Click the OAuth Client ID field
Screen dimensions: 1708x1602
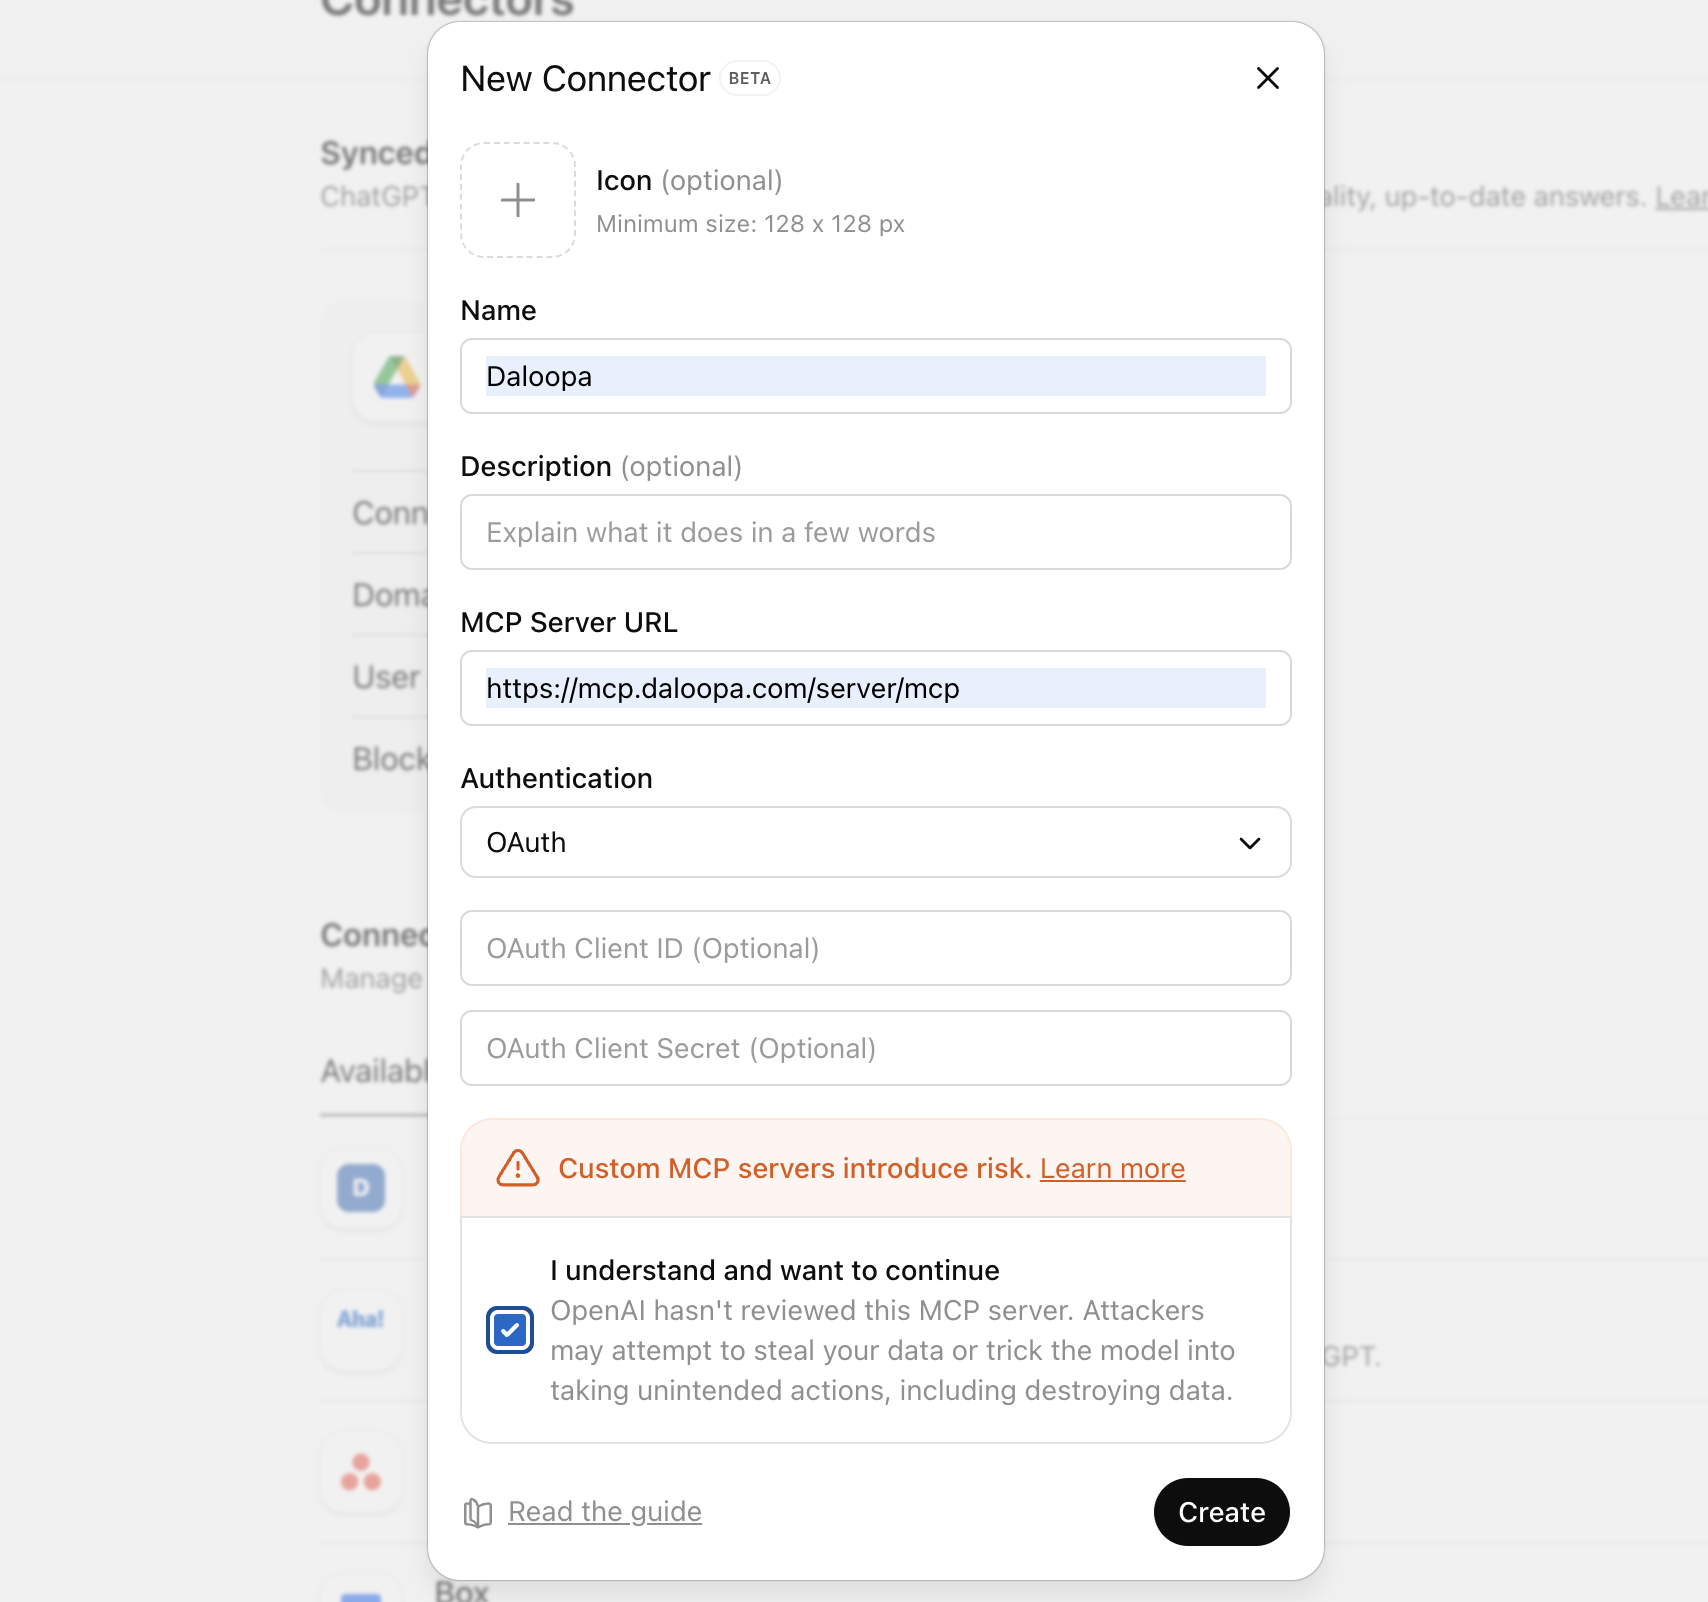pos(876,948)
